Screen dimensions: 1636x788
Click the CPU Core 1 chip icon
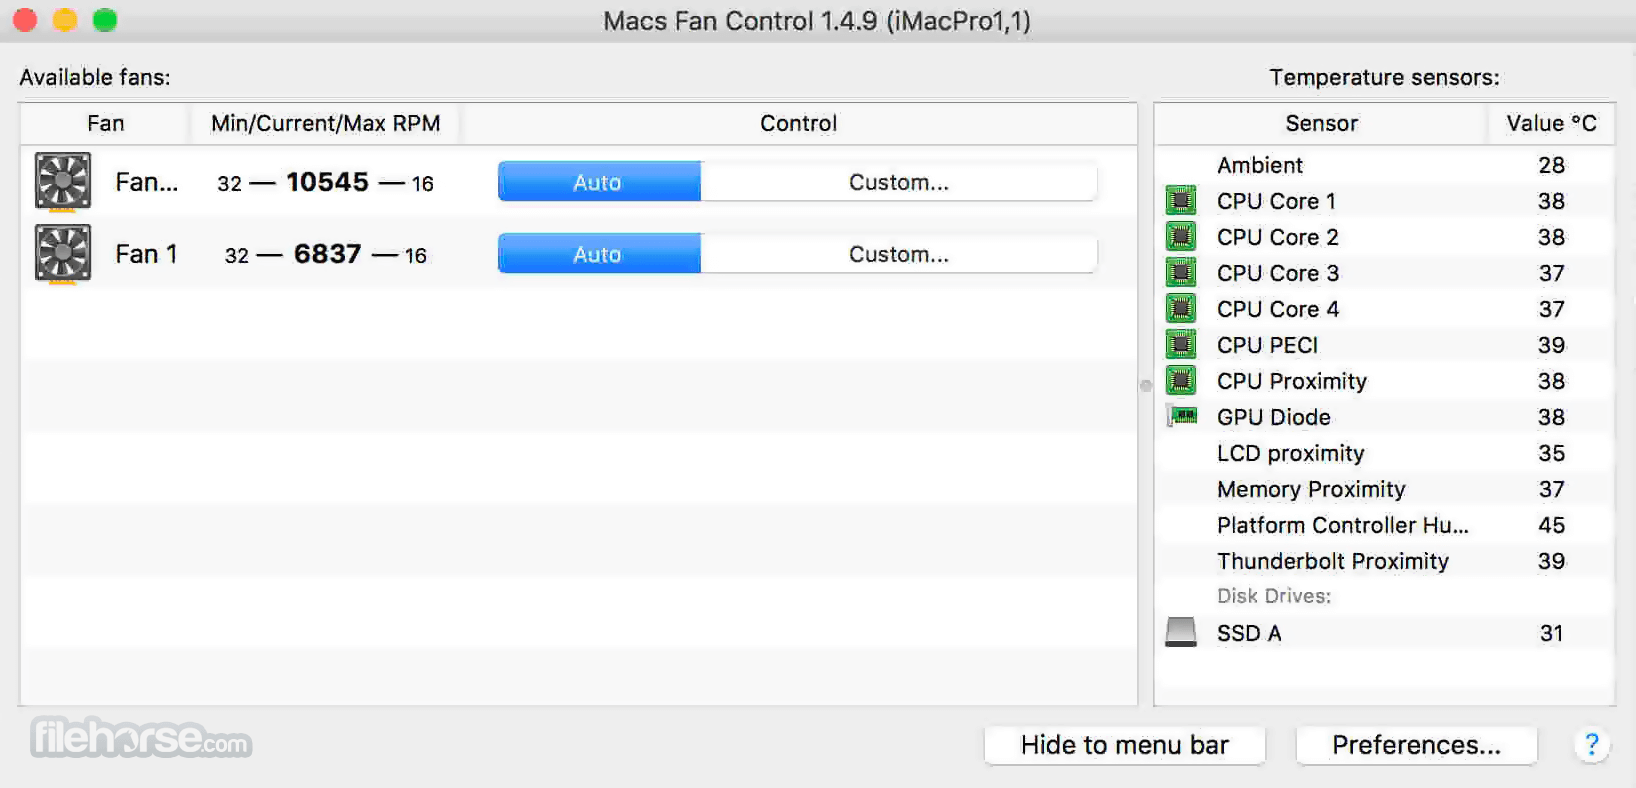[1181, 201]
